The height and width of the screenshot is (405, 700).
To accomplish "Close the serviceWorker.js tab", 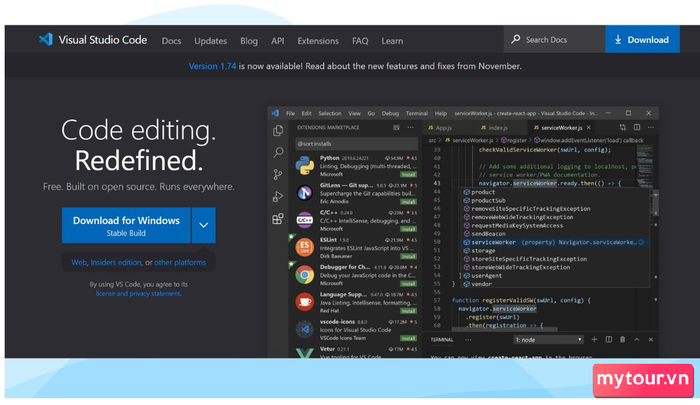I will [589, 128].
